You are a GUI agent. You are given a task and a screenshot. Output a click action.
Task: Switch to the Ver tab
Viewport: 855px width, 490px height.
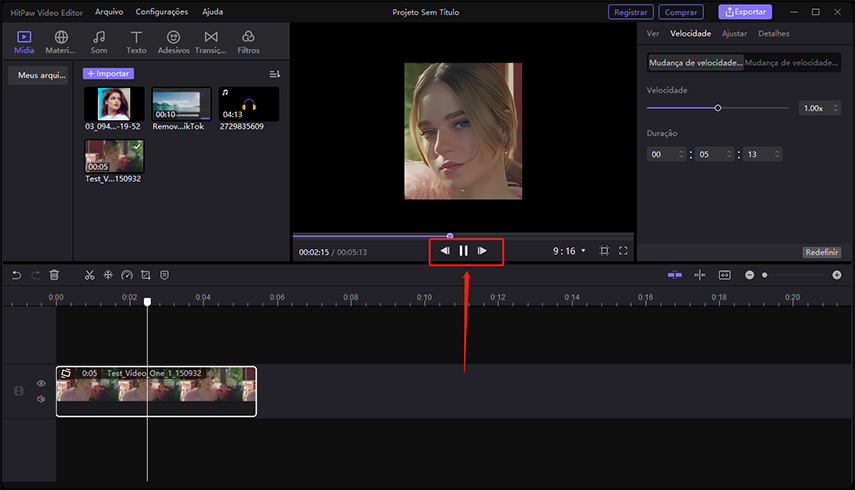(x=653, y=33)
